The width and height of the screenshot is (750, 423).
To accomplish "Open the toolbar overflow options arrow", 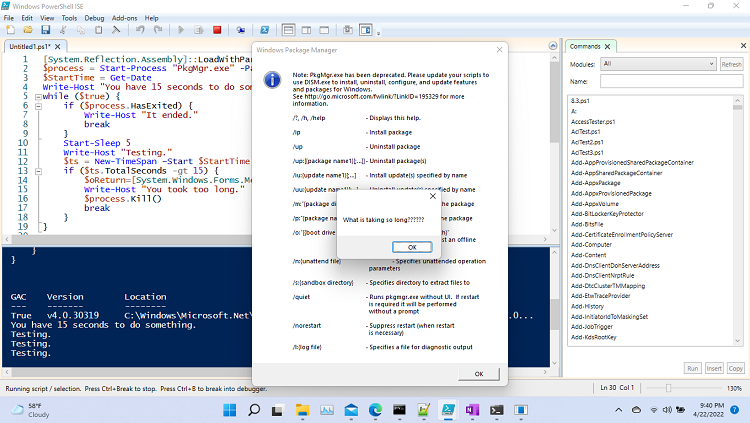I will coord(378,33).
